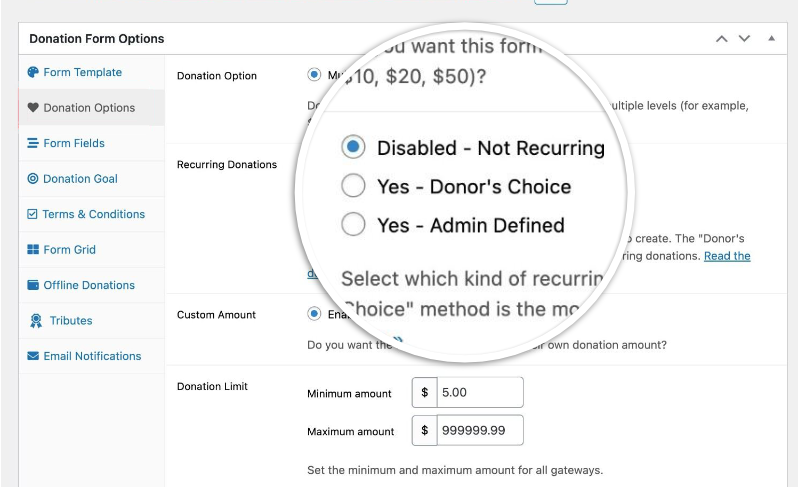Screen dimensions: 798x487
Task: Click the Tributes ribbon award icon
Action: 36,321
